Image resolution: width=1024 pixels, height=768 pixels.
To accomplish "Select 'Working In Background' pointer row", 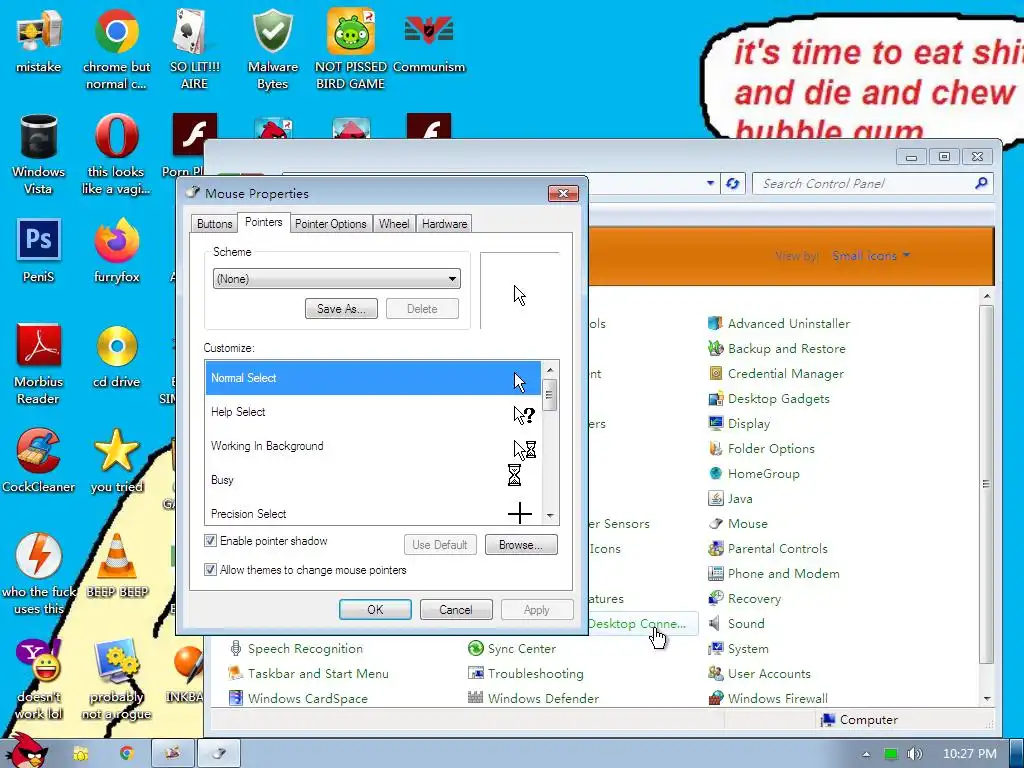I will pyautogui.click(x=373, y=446).
